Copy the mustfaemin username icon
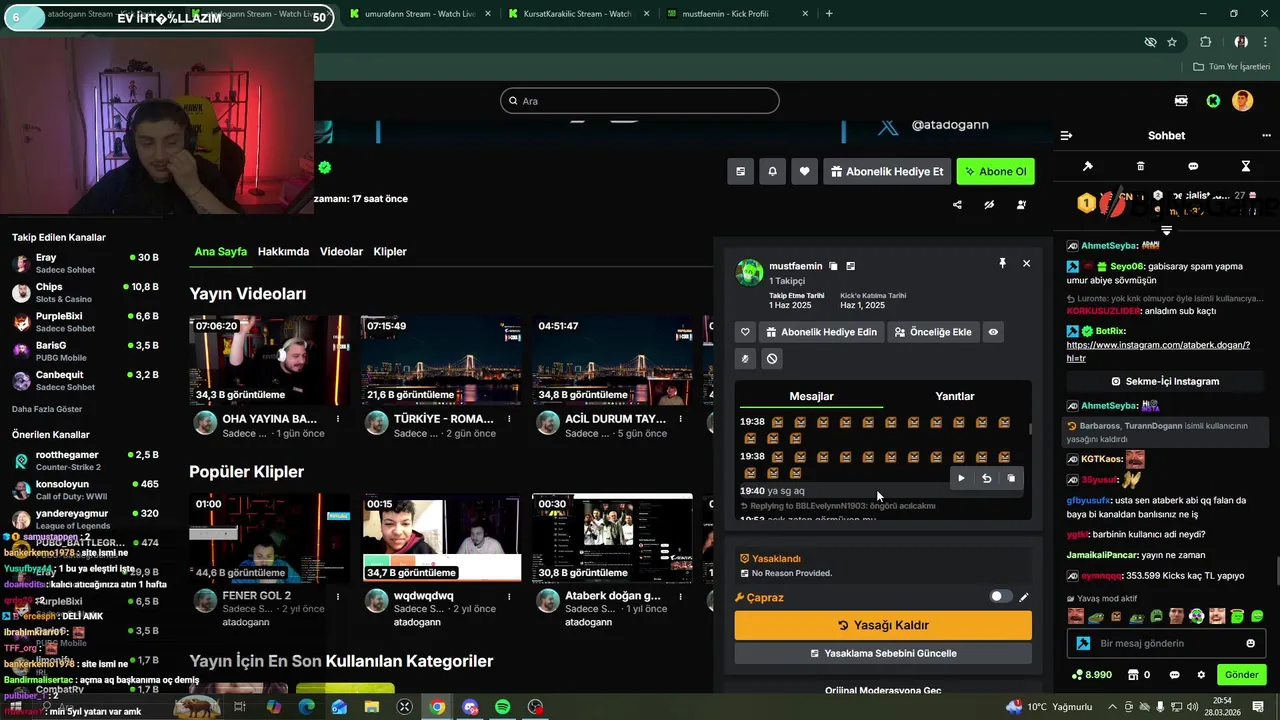This screenshot has height=720, width=1280. (x=833, y=266)
